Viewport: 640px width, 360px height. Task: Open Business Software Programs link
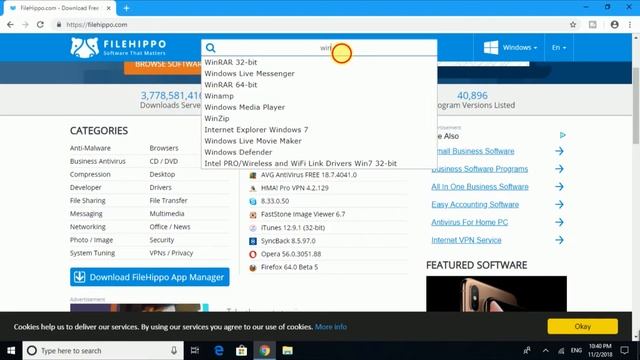click(479, 169)
